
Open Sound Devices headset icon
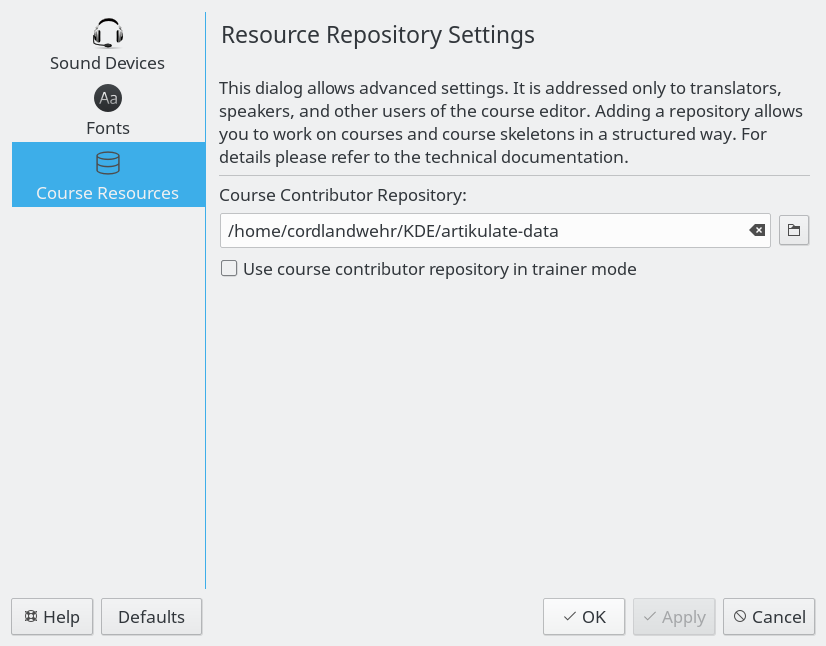[x=108, y=33]
